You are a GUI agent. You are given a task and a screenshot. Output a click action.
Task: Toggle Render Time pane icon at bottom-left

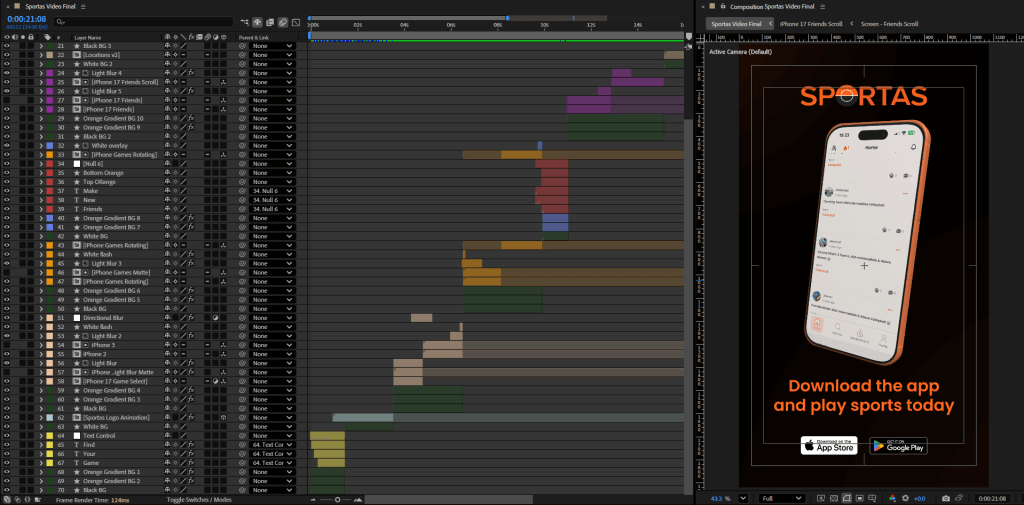pyautogui.click(x=38, y=499)
